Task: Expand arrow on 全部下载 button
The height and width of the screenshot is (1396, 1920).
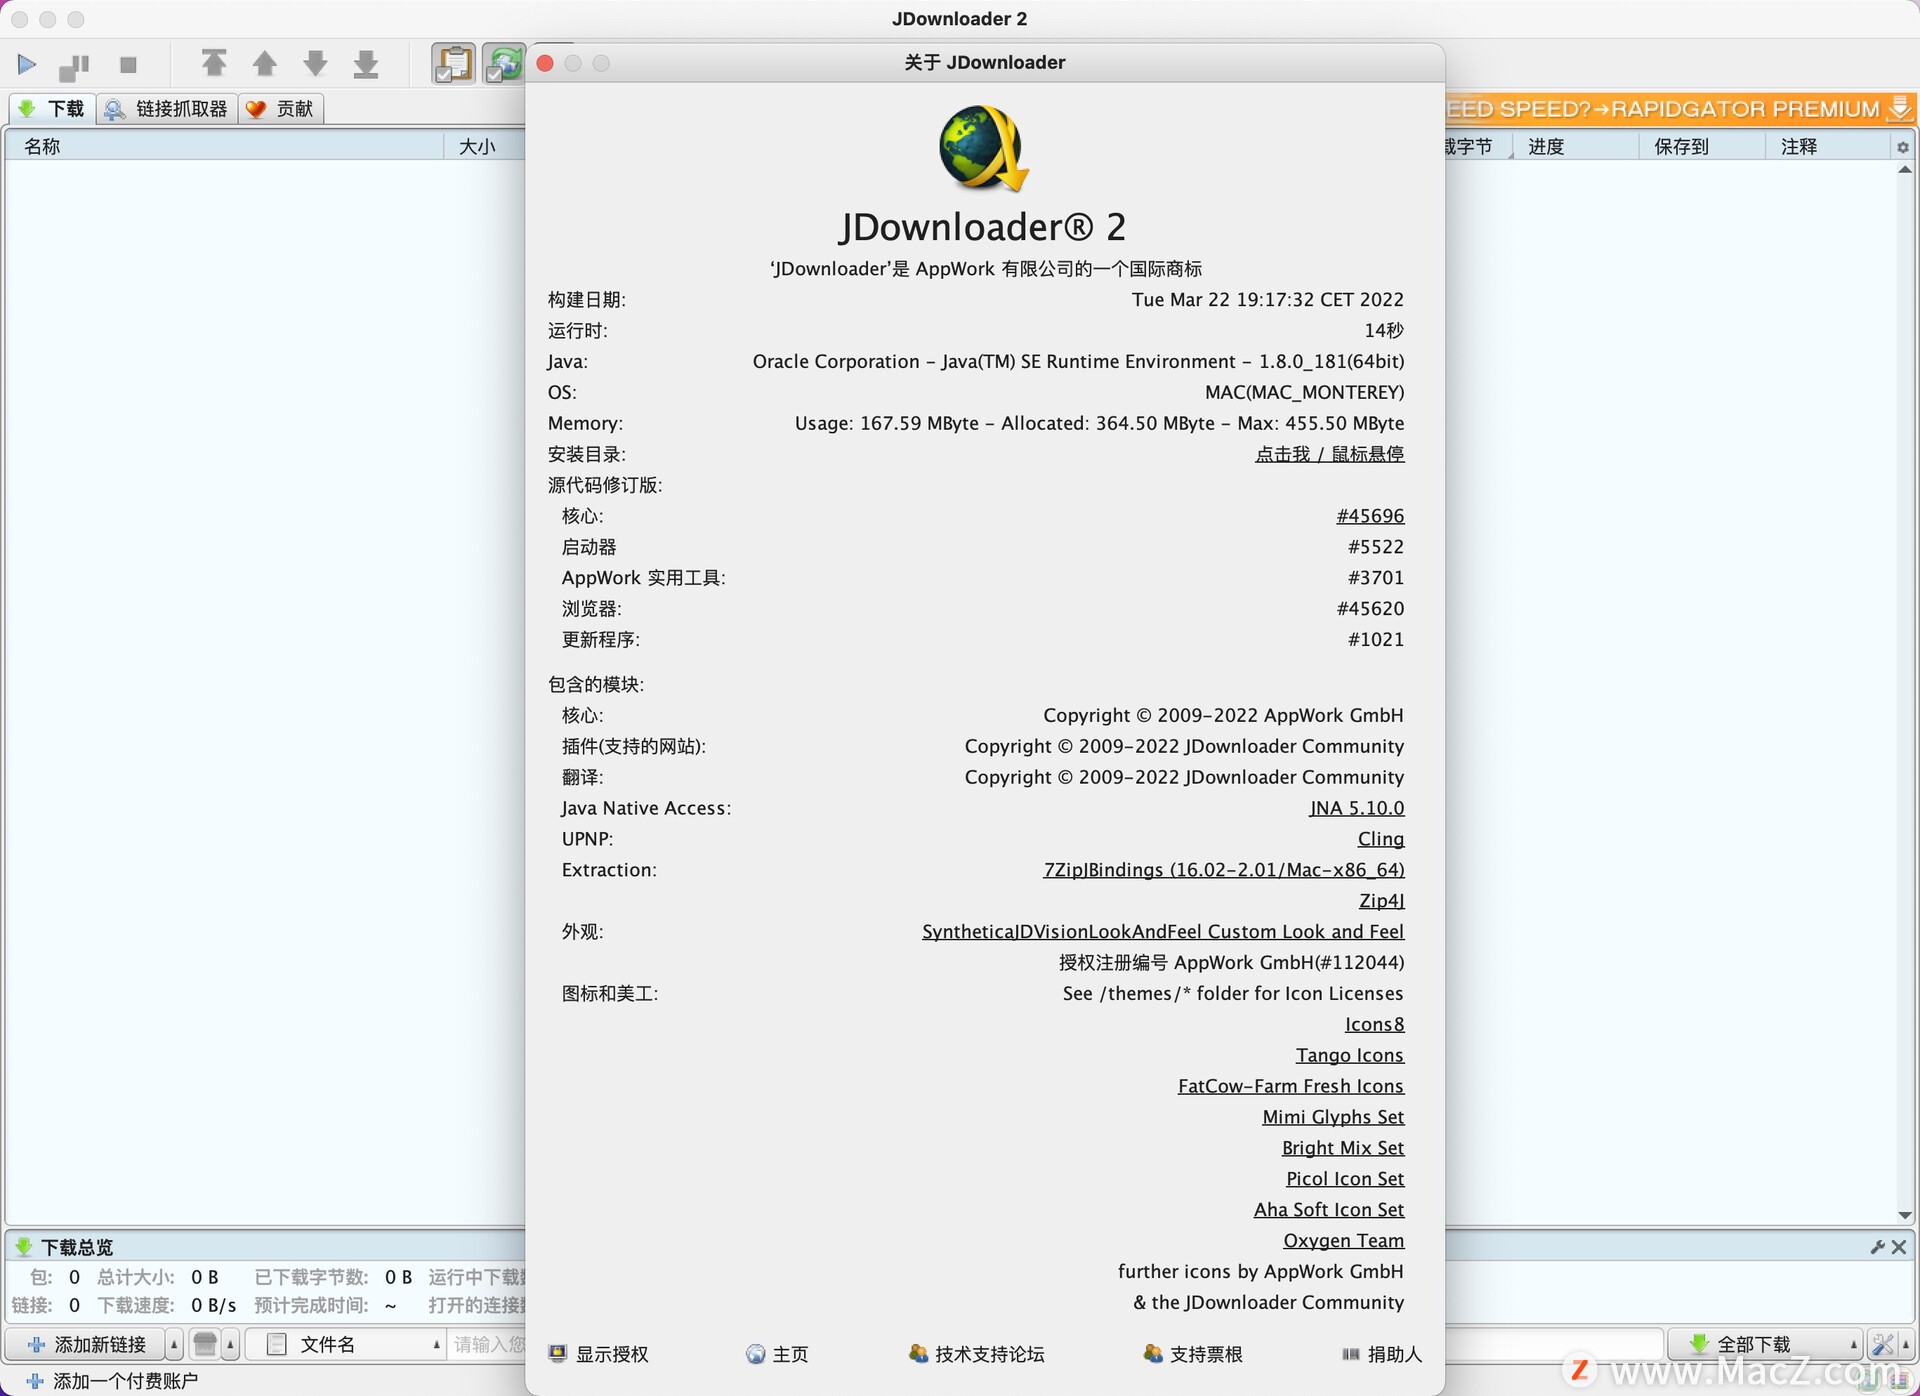Action: click(x=1853, y=1345)
